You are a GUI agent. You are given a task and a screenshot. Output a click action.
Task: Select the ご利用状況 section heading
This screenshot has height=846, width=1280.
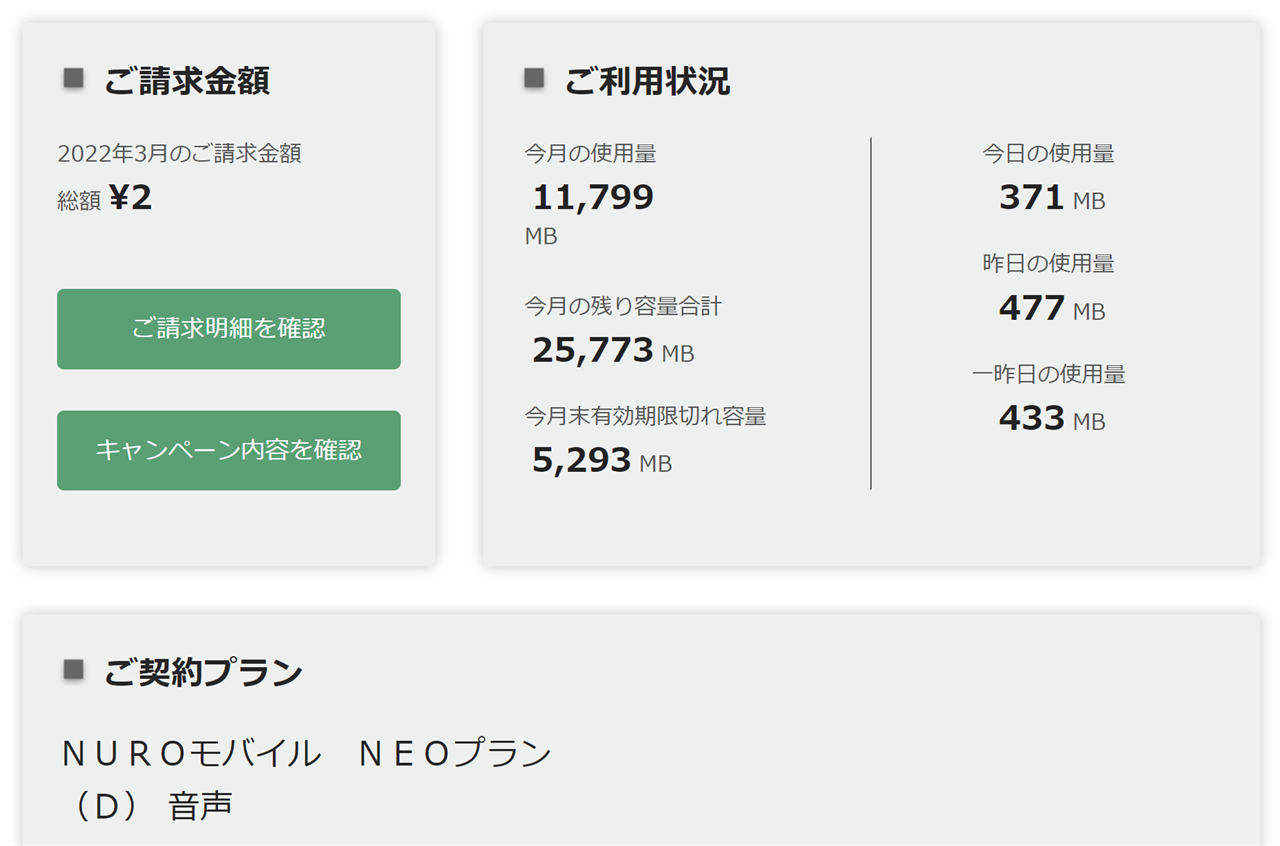[647, 81]
